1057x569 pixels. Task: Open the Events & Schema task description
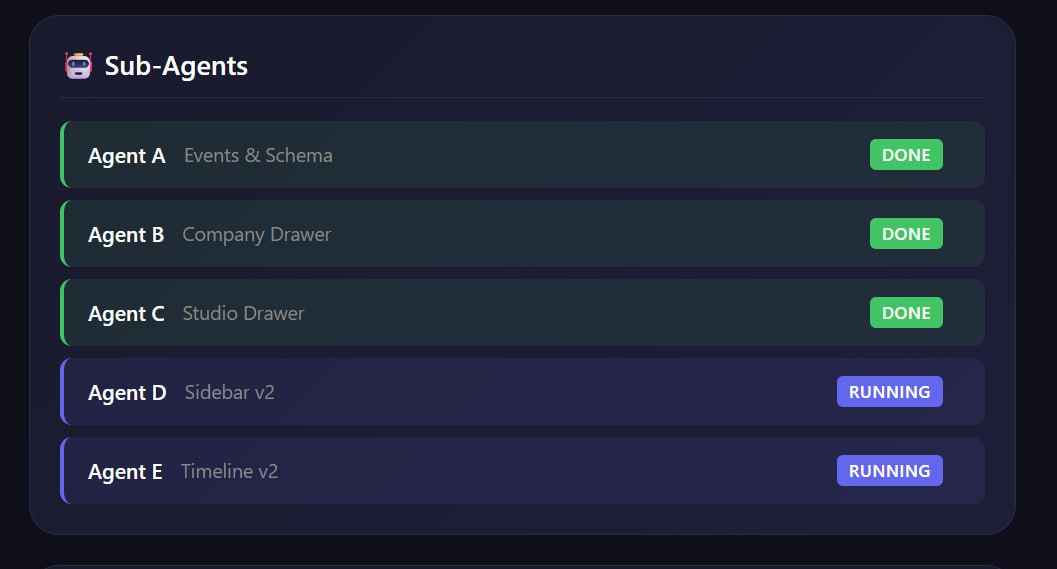pos(258,156)
